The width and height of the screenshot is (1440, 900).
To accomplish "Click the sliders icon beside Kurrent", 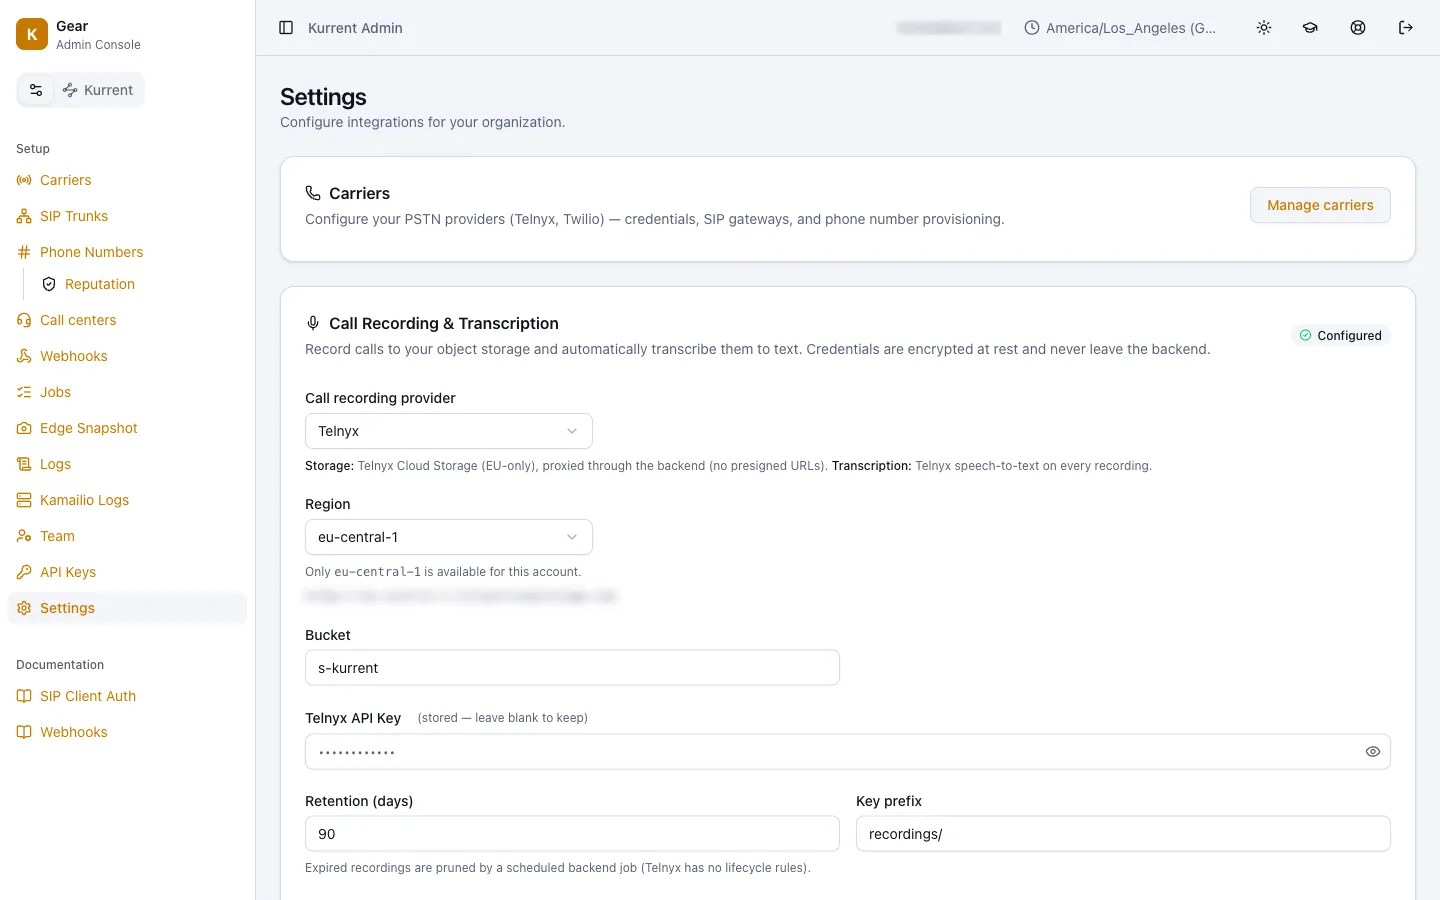I will [x=36, y=90].
